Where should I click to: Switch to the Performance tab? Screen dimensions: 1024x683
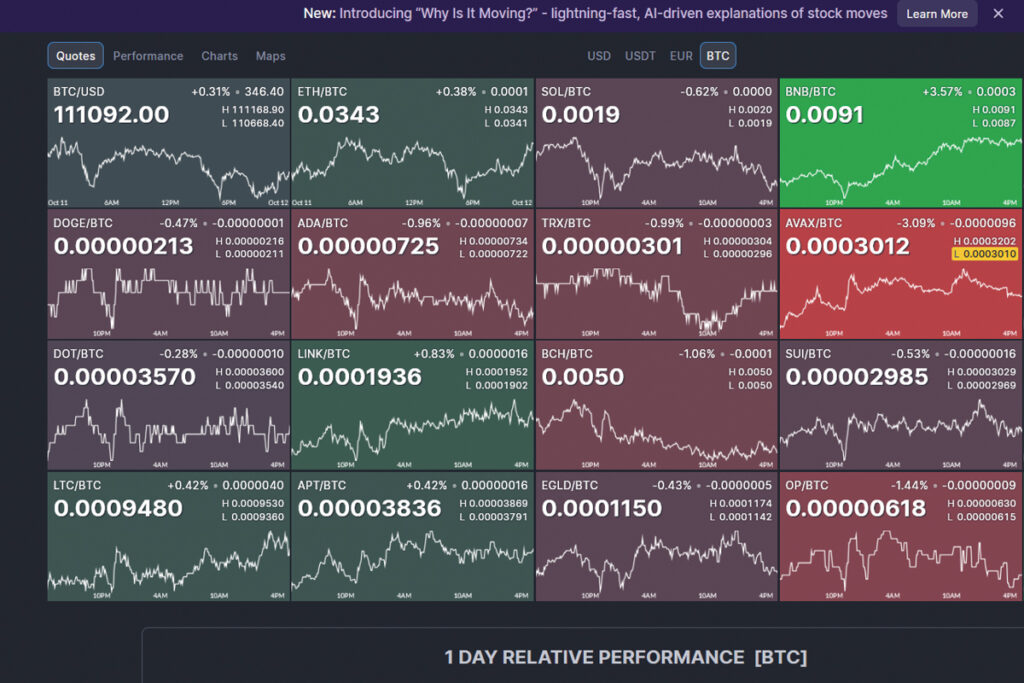148,56
